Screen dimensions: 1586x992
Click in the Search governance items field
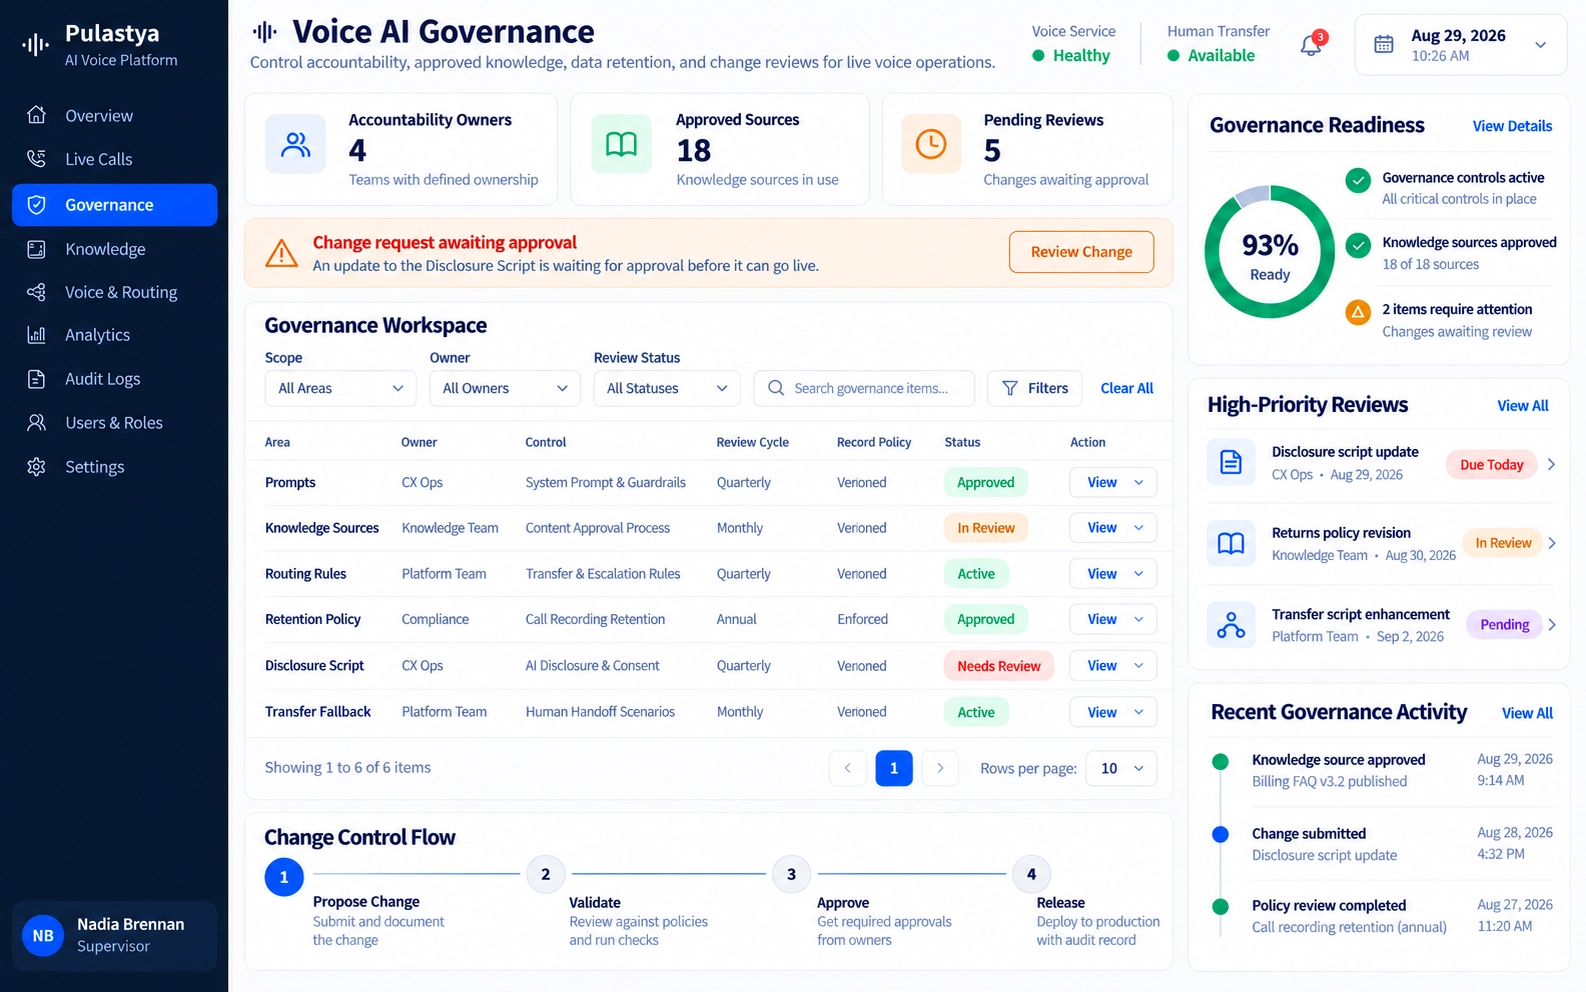[x=864, y=388]
